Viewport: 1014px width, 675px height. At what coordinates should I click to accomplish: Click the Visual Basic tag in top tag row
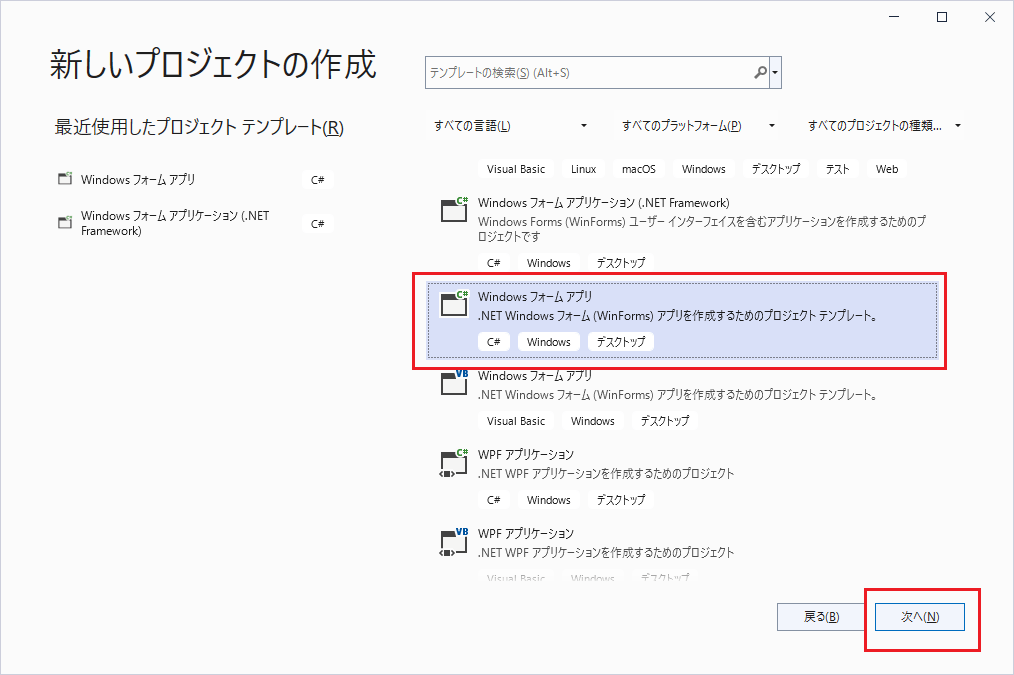coord(515,169)
